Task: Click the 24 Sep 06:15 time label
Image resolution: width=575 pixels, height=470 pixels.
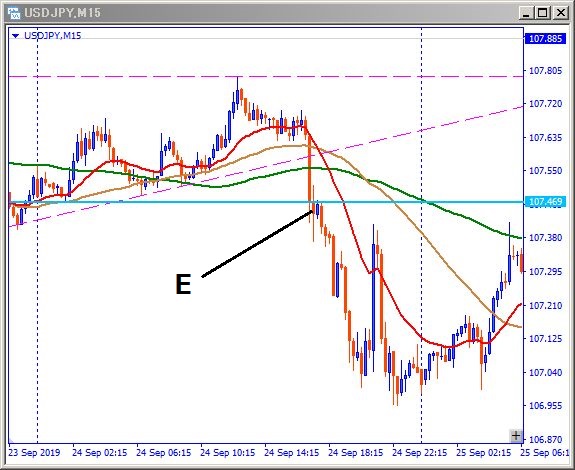Action: (x=164, y=453)
